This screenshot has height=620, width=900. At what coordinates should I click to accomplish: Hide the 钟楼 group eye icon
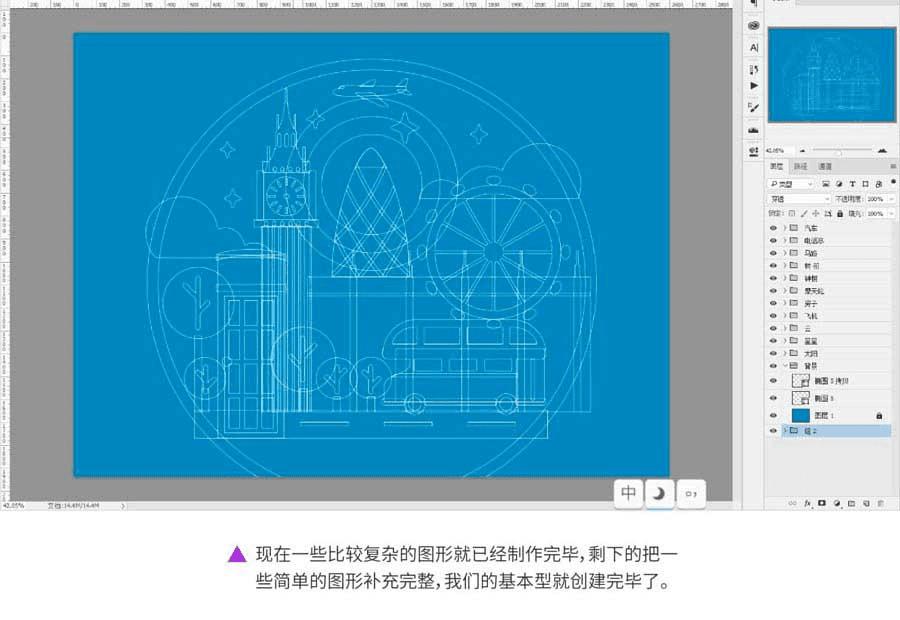(x=773, y=278)
